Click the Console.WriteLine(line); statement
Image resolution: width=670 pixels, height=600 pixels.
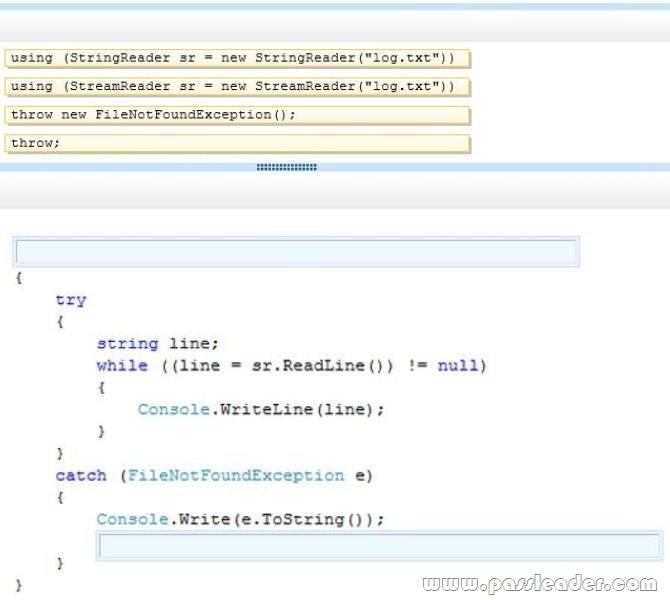click(x=261, y=409)
